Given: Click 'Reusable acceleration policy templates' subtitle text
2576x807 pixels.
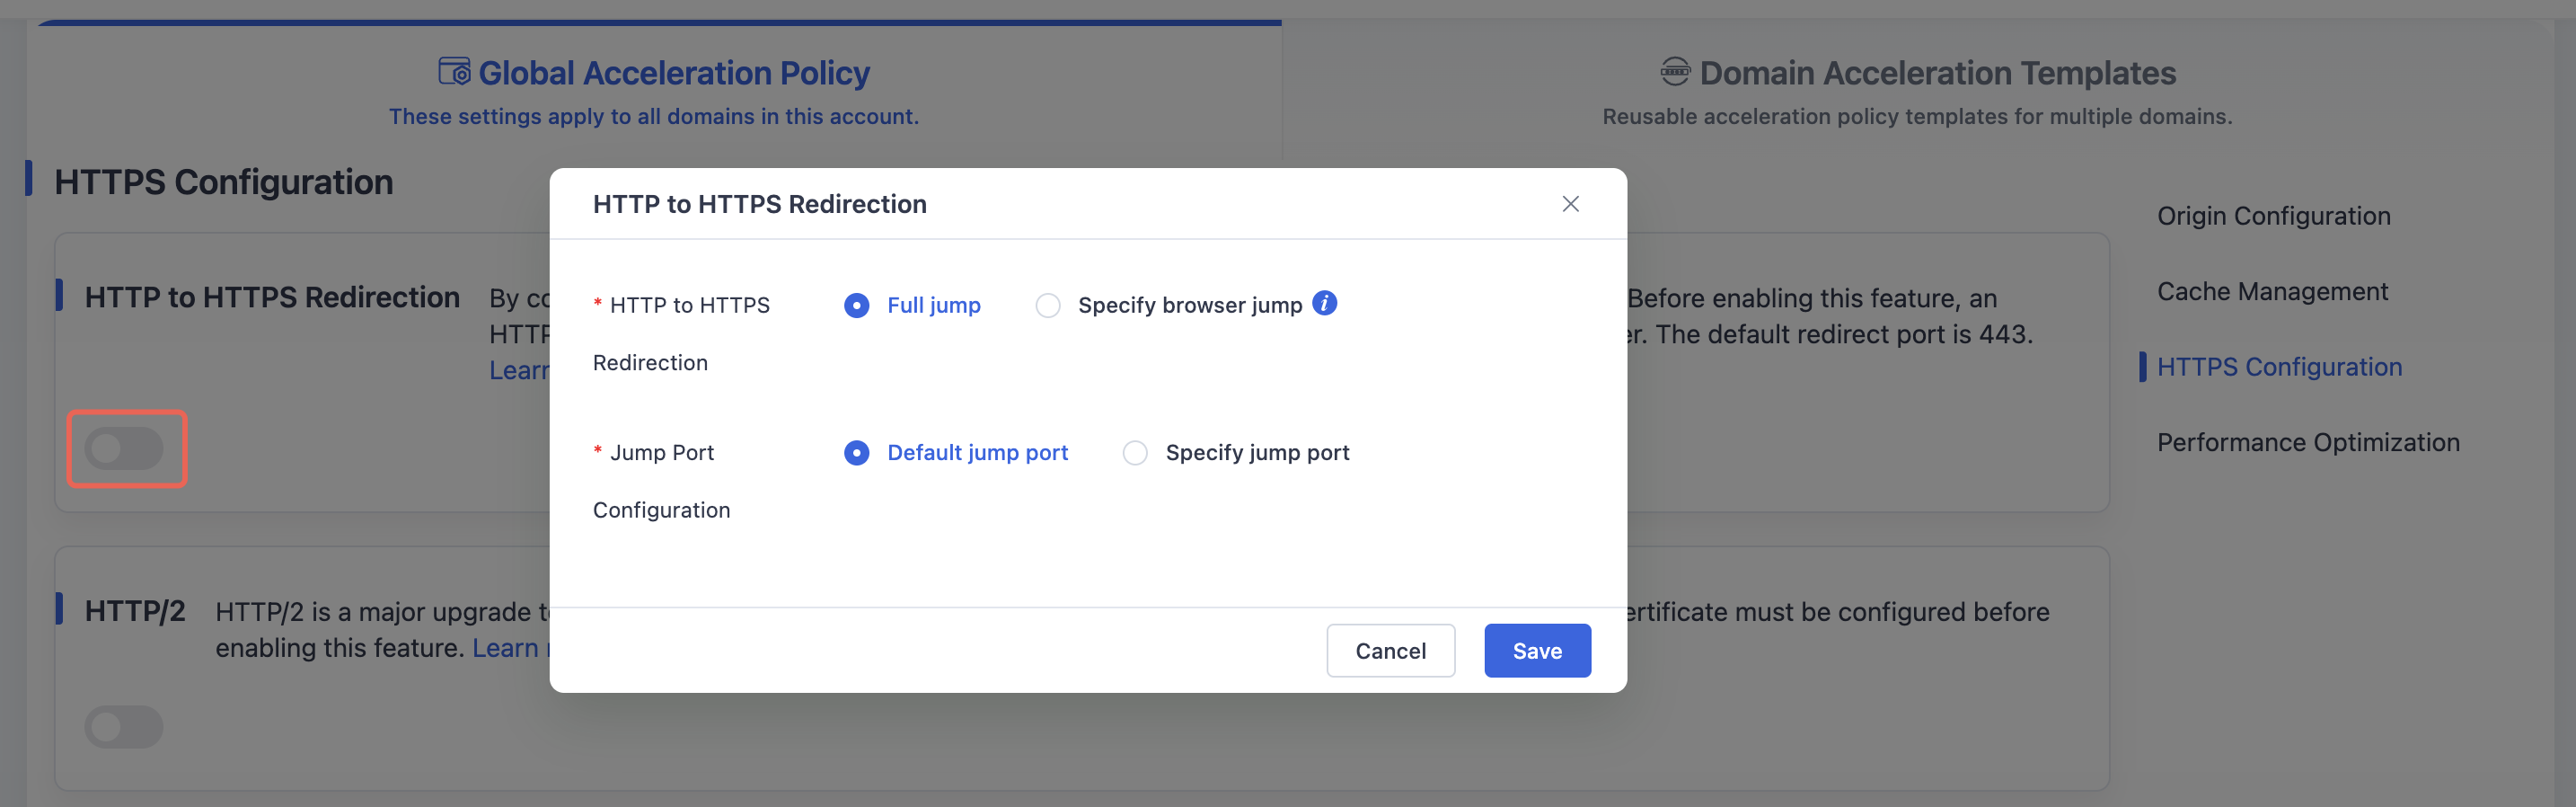Looking at the screenshot, I should pos(1917,117).
